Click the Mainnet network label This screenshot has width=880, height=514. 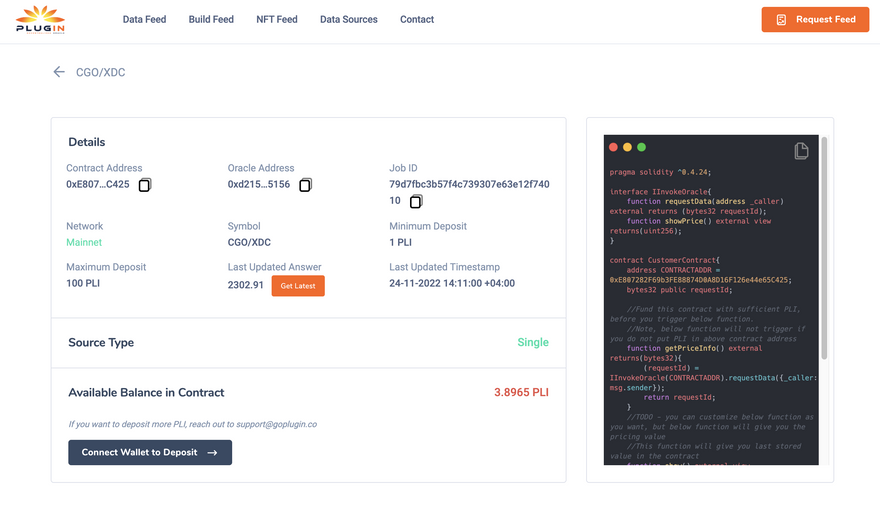[x=84, y=242]
